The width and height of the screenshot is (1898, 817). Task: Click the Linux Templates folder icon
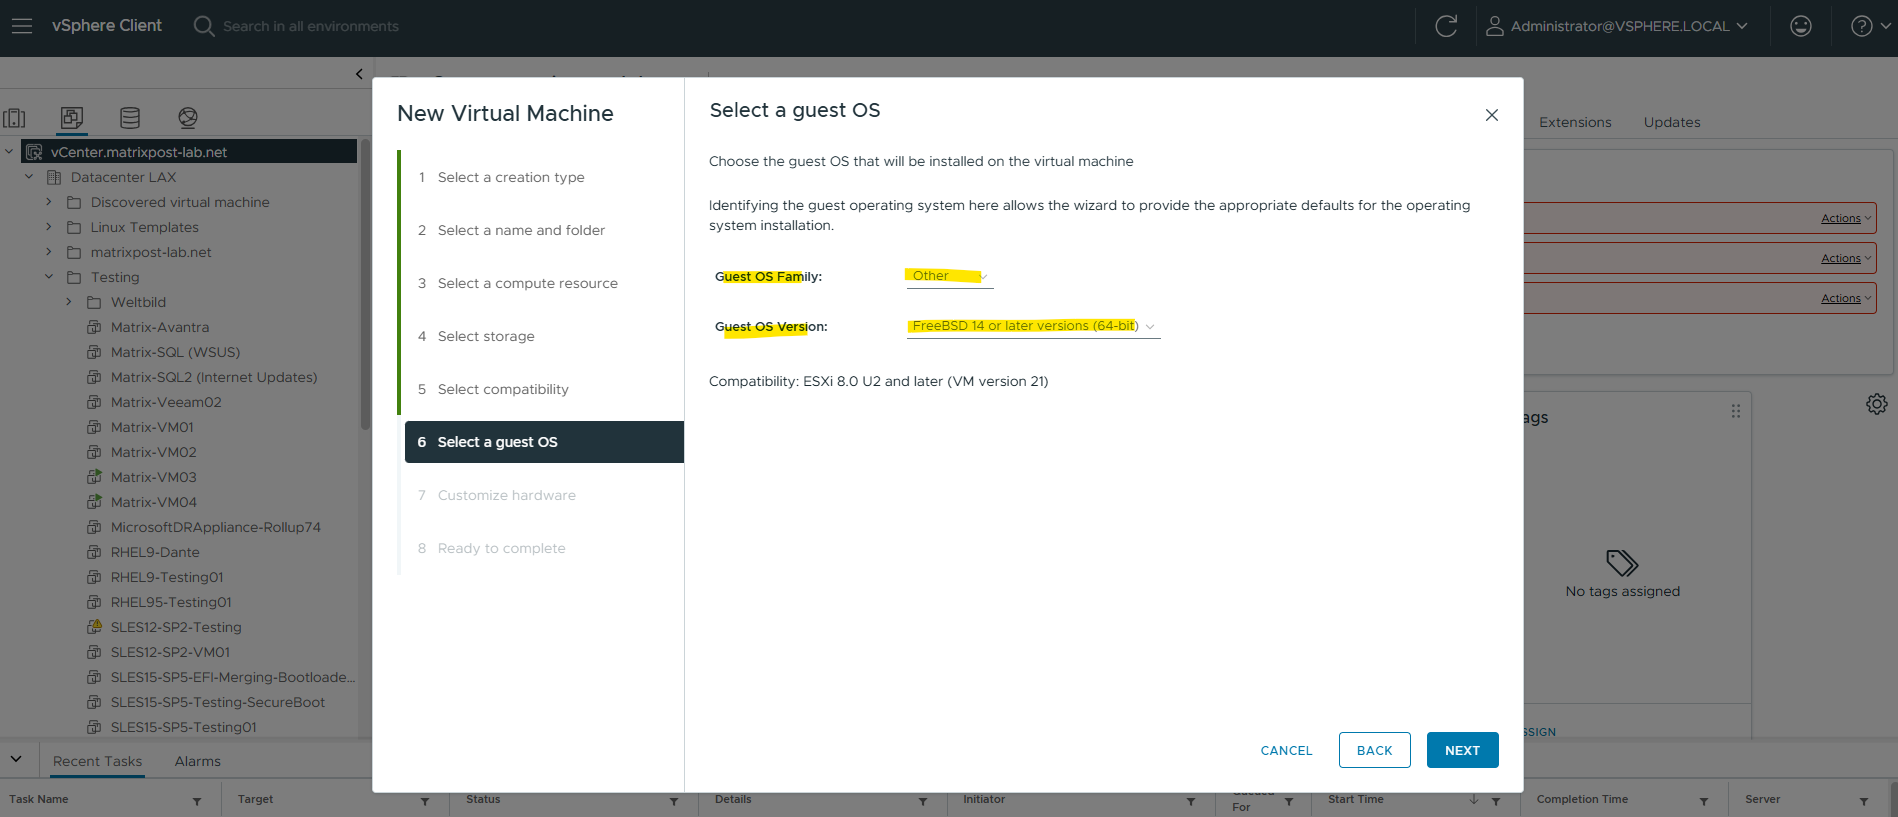74,227
